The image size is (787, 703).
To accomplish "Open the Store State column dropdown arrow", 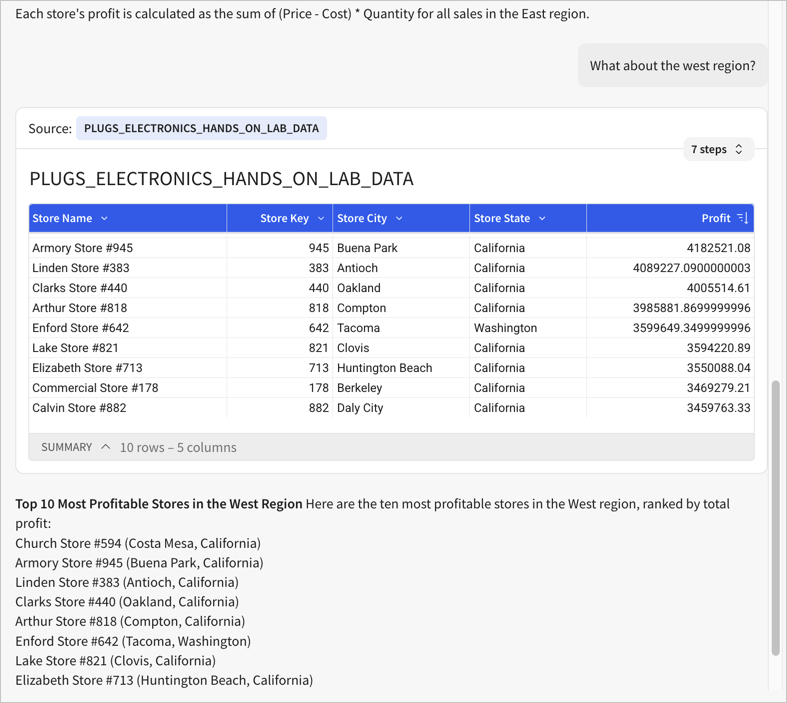I will click(x=542, y=218).
